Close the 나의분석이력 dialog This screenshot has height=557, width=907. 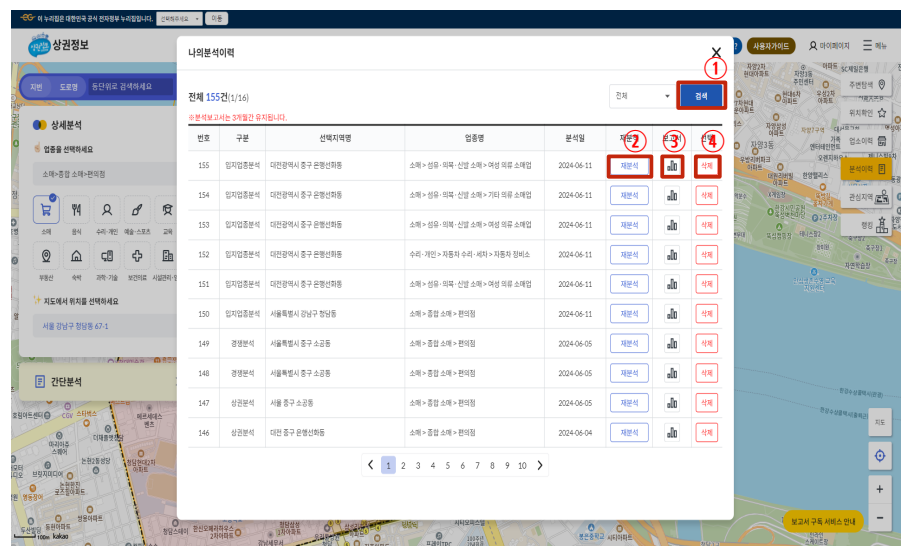tap(716, 53)
